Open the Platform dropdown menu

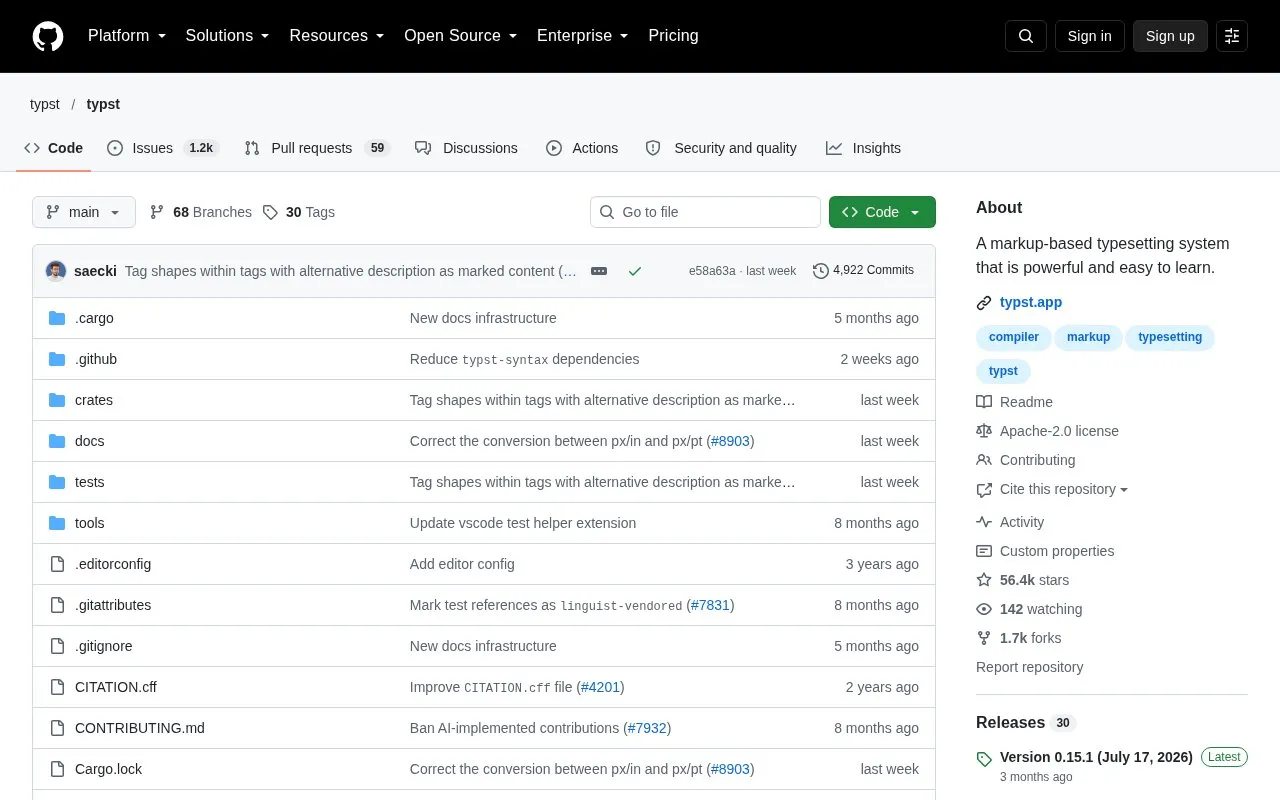126,36
